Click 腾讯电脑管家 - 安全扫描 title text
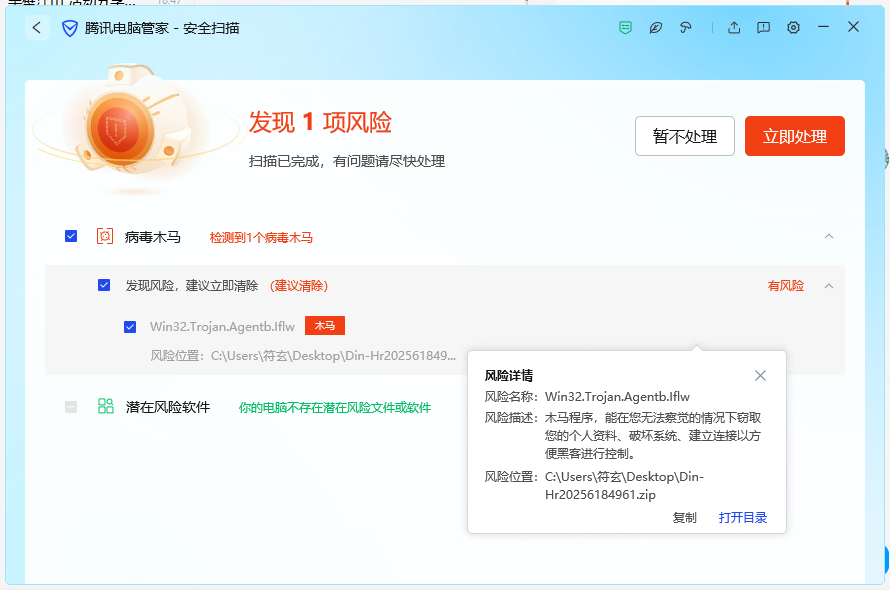Viewport: 890px width, 590px height. 162,28
